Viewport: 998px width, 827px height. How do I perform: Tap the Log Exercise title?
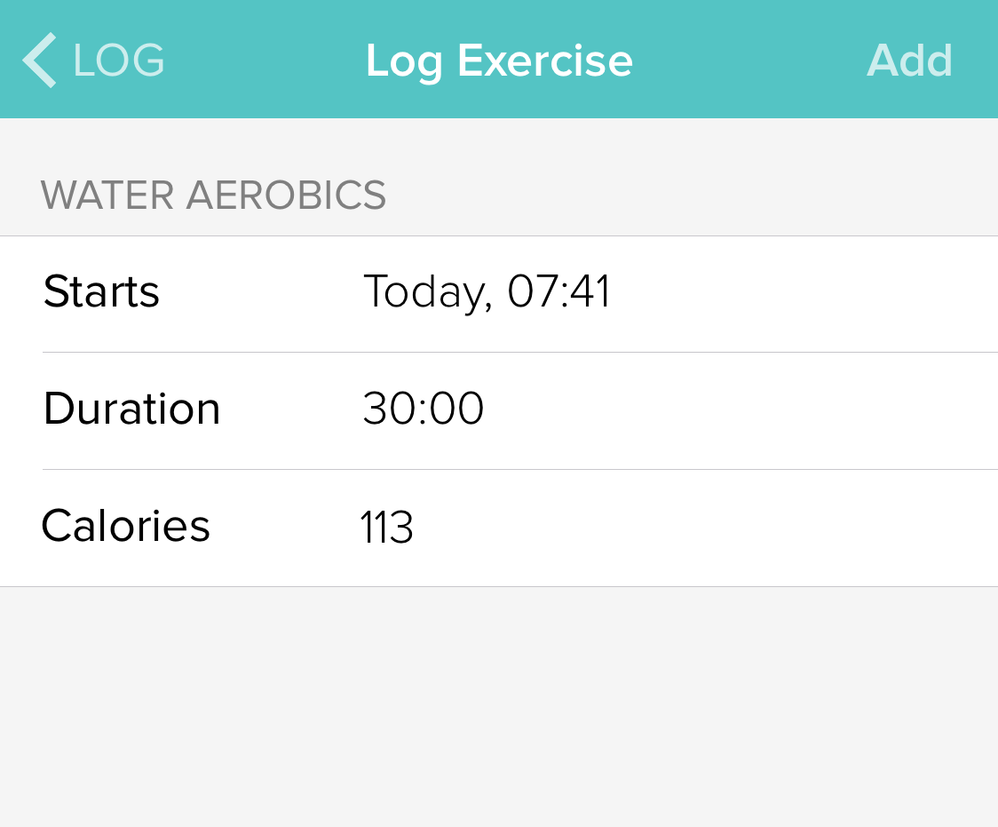[x=499, y=60]
